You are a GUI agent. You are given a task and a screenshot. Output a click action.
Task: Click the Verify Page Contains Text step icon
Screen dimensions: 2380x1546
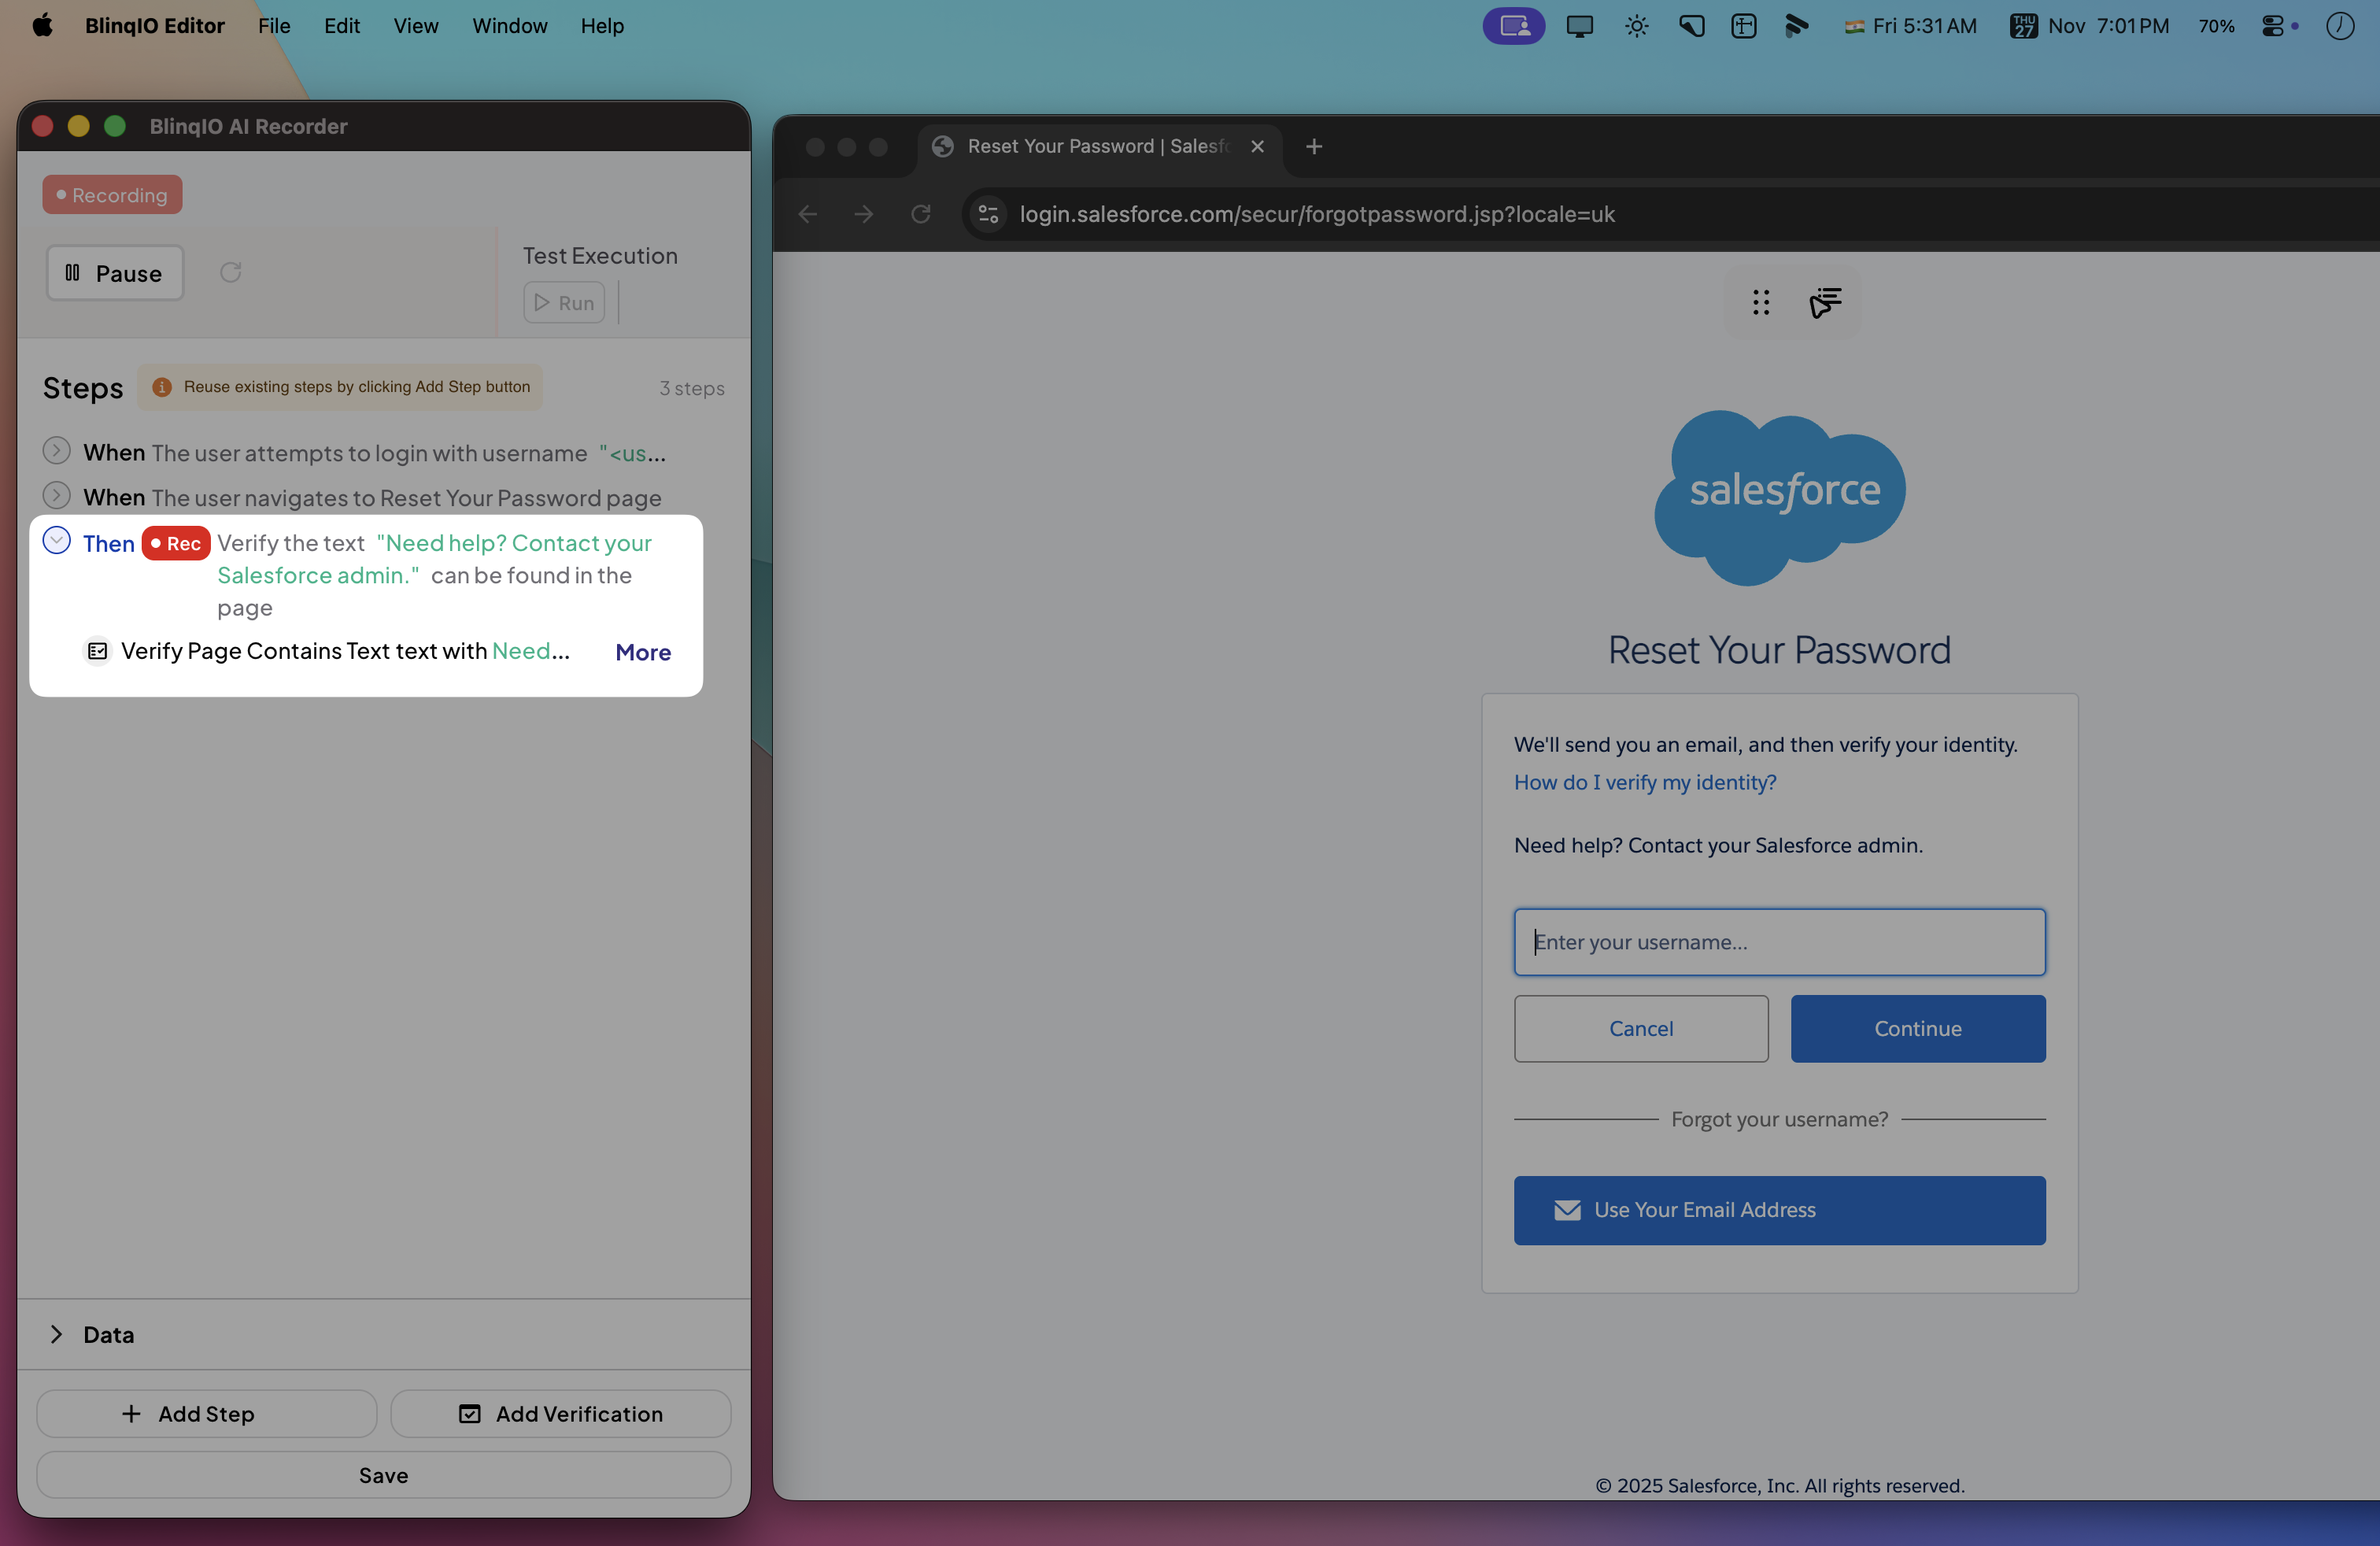(x=97, y=651)
